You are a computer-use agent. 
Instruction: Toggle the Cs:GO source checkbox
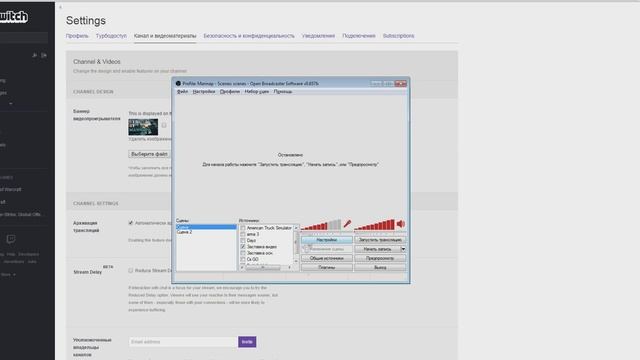pyautogui.click(x=243, y=259)
